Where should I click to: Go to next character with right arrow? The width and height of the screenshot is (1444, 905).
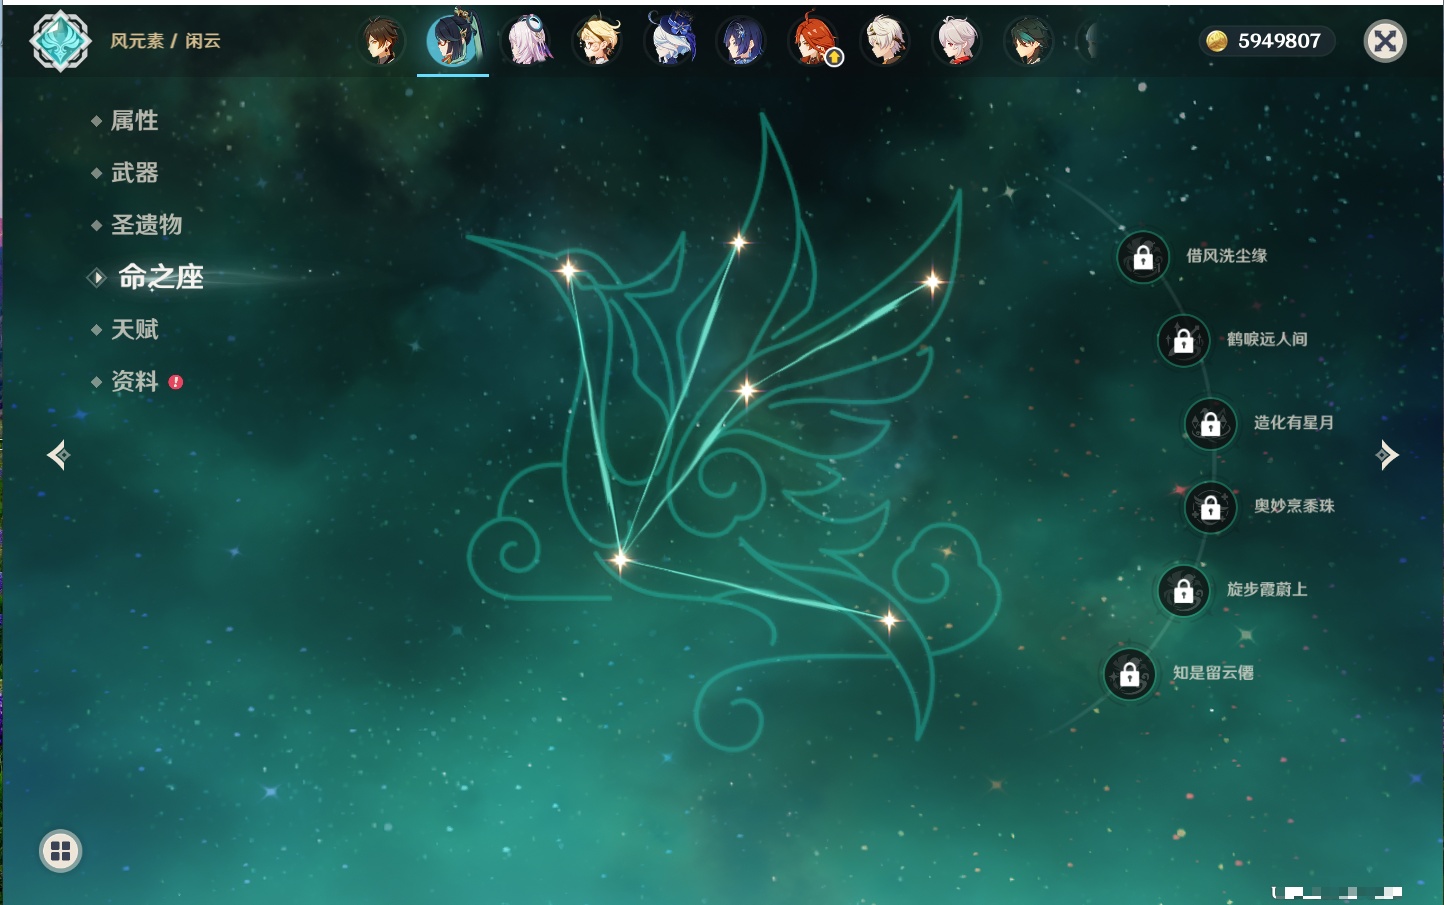click(1387, 455)
